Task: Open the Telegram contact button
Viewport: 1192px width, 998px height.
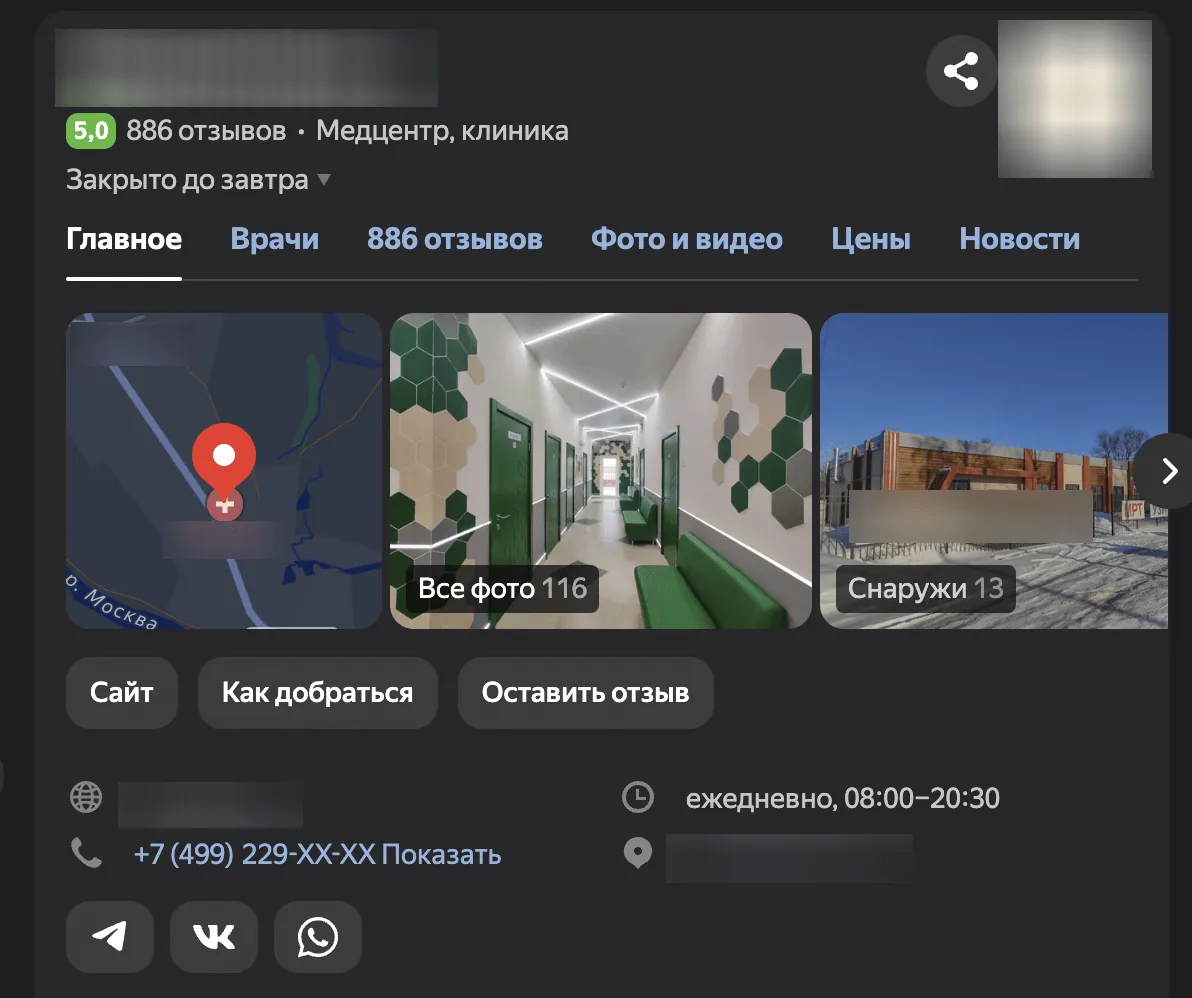Action: pos(110,936)
